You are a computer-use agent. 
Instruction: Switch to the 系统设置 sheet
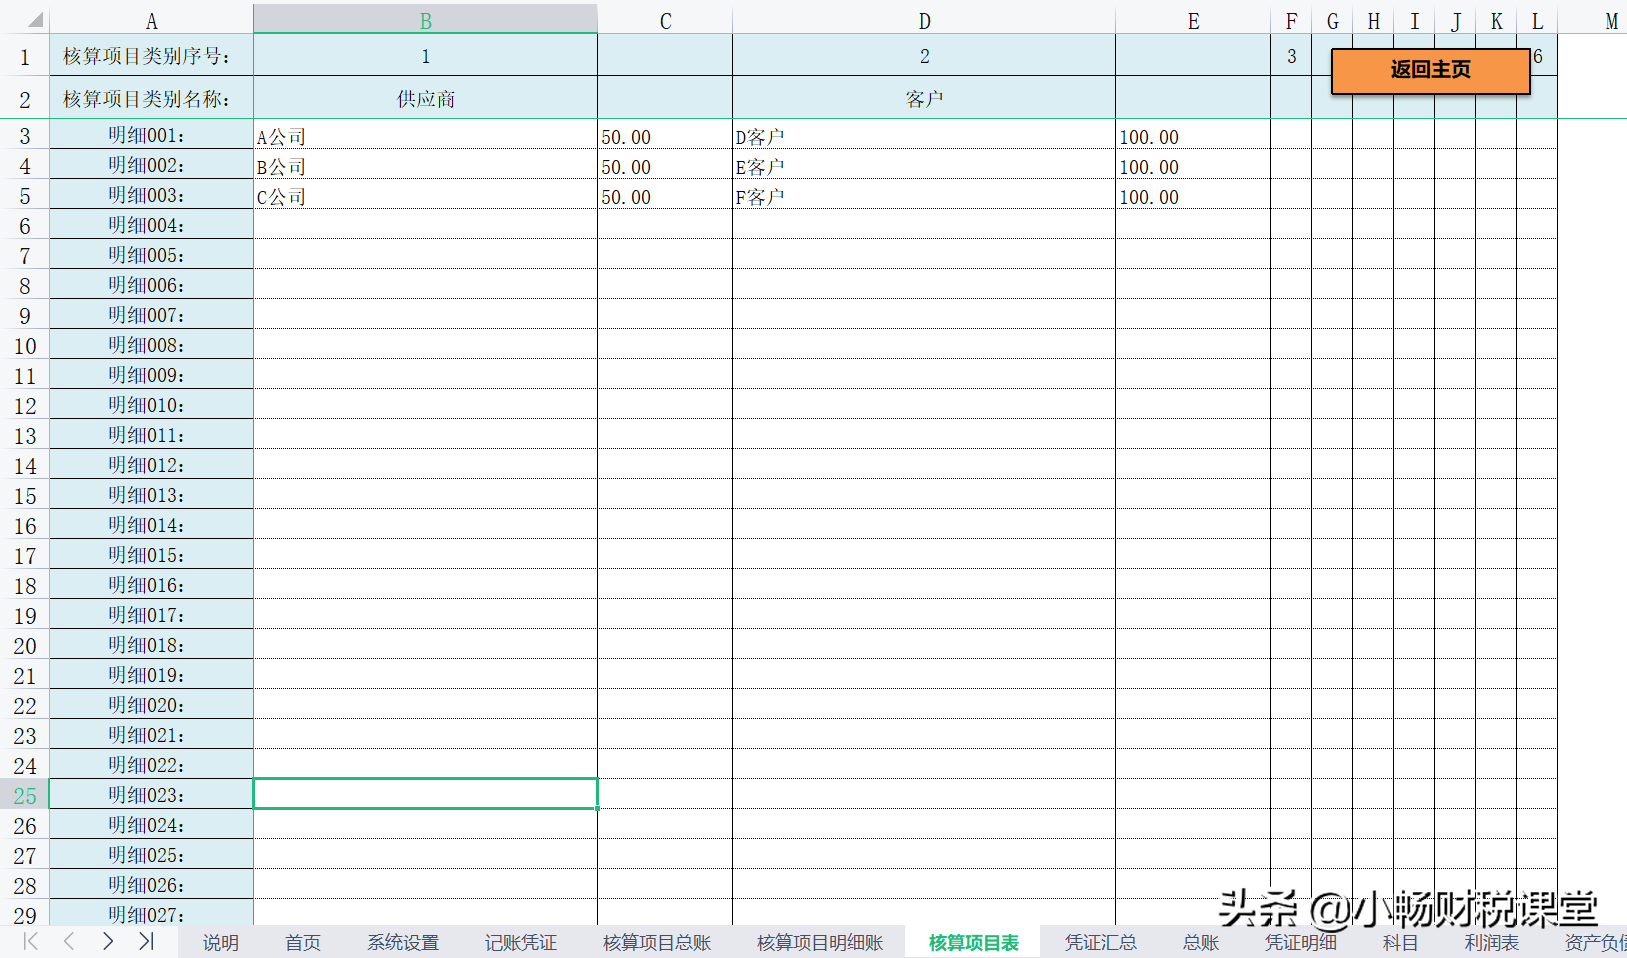click(401, 941)
